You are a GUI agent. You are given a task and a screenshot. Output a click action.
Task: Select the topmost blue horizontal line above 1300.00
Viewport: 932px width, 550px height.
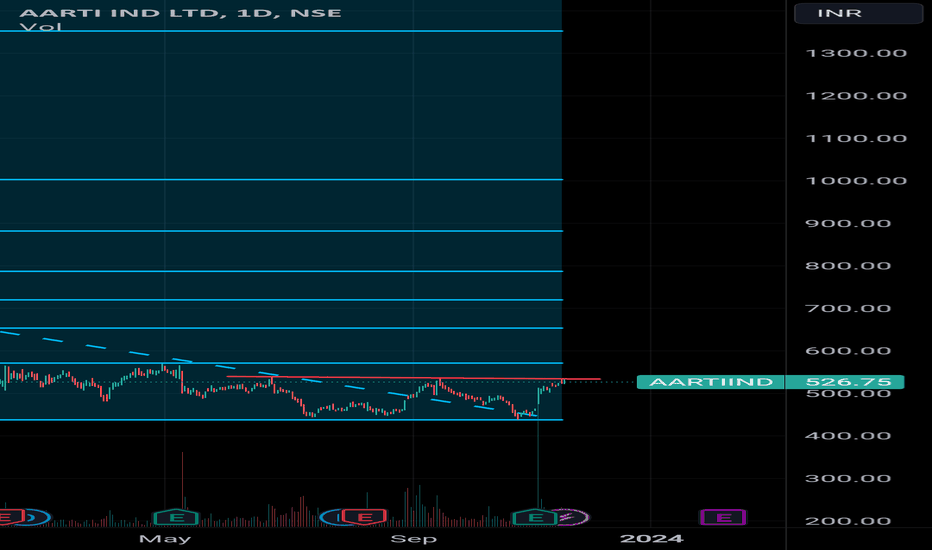click(281, 31)
